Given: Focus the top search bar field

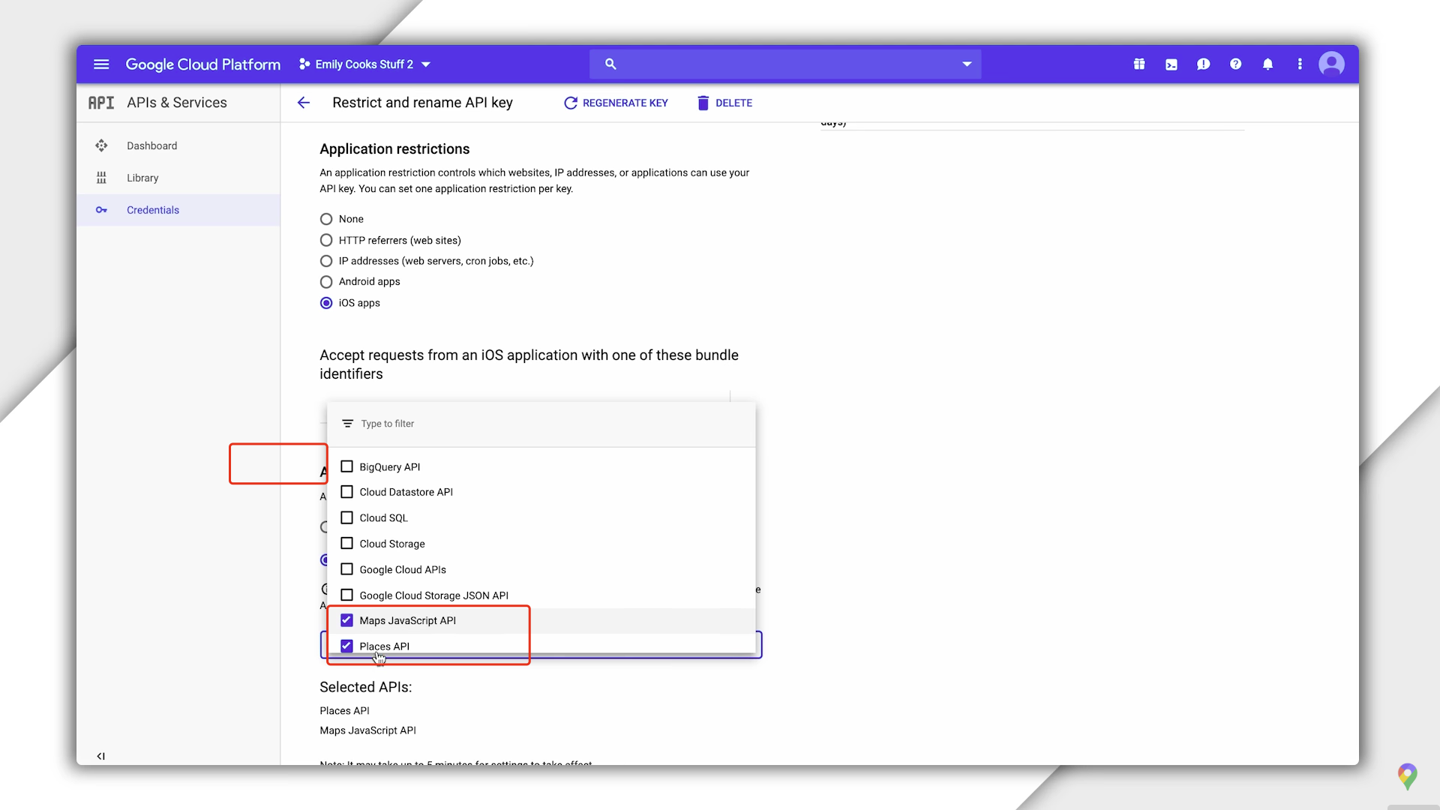Looking at the screenshot, I should coord(785,64).
